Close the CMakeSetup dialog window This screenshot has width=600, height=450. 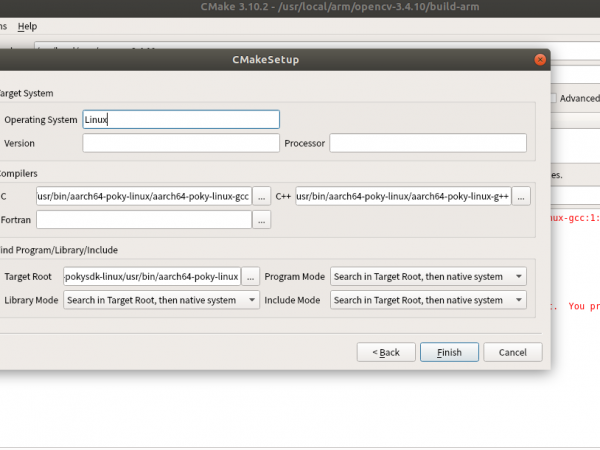coord(541,59)
